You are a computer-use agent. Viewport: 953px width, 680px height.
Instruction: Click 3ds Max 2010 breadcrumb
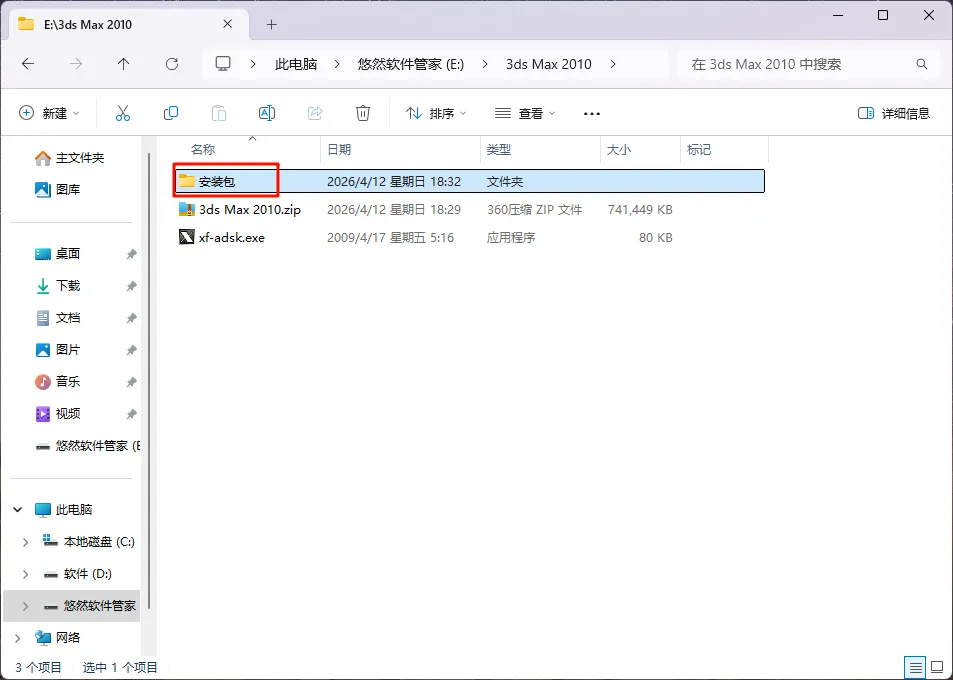[548, 64]
